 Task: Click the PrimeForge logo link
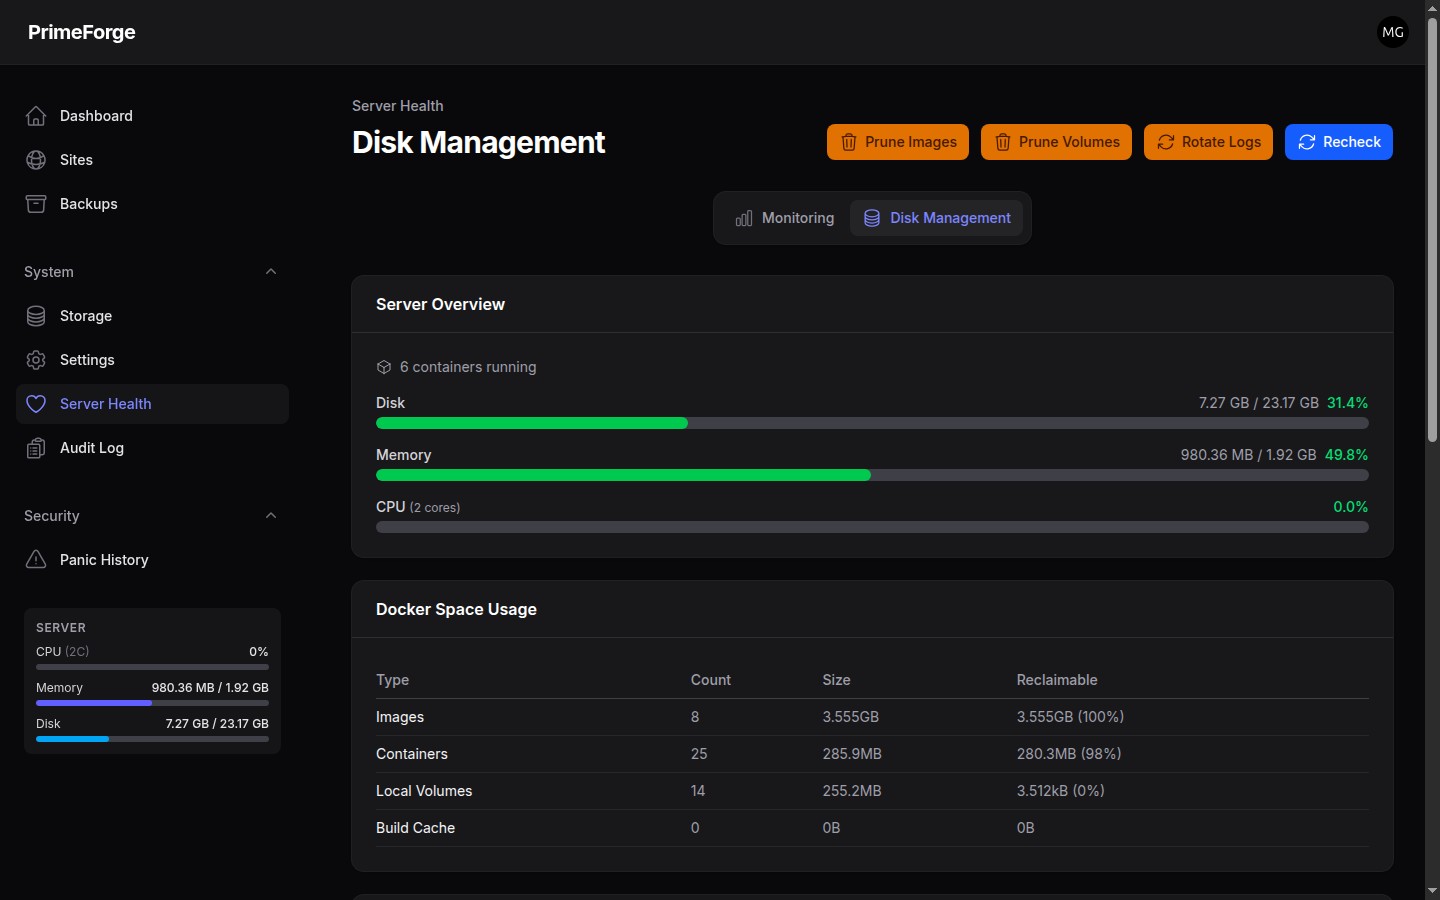tap(82, 32)
